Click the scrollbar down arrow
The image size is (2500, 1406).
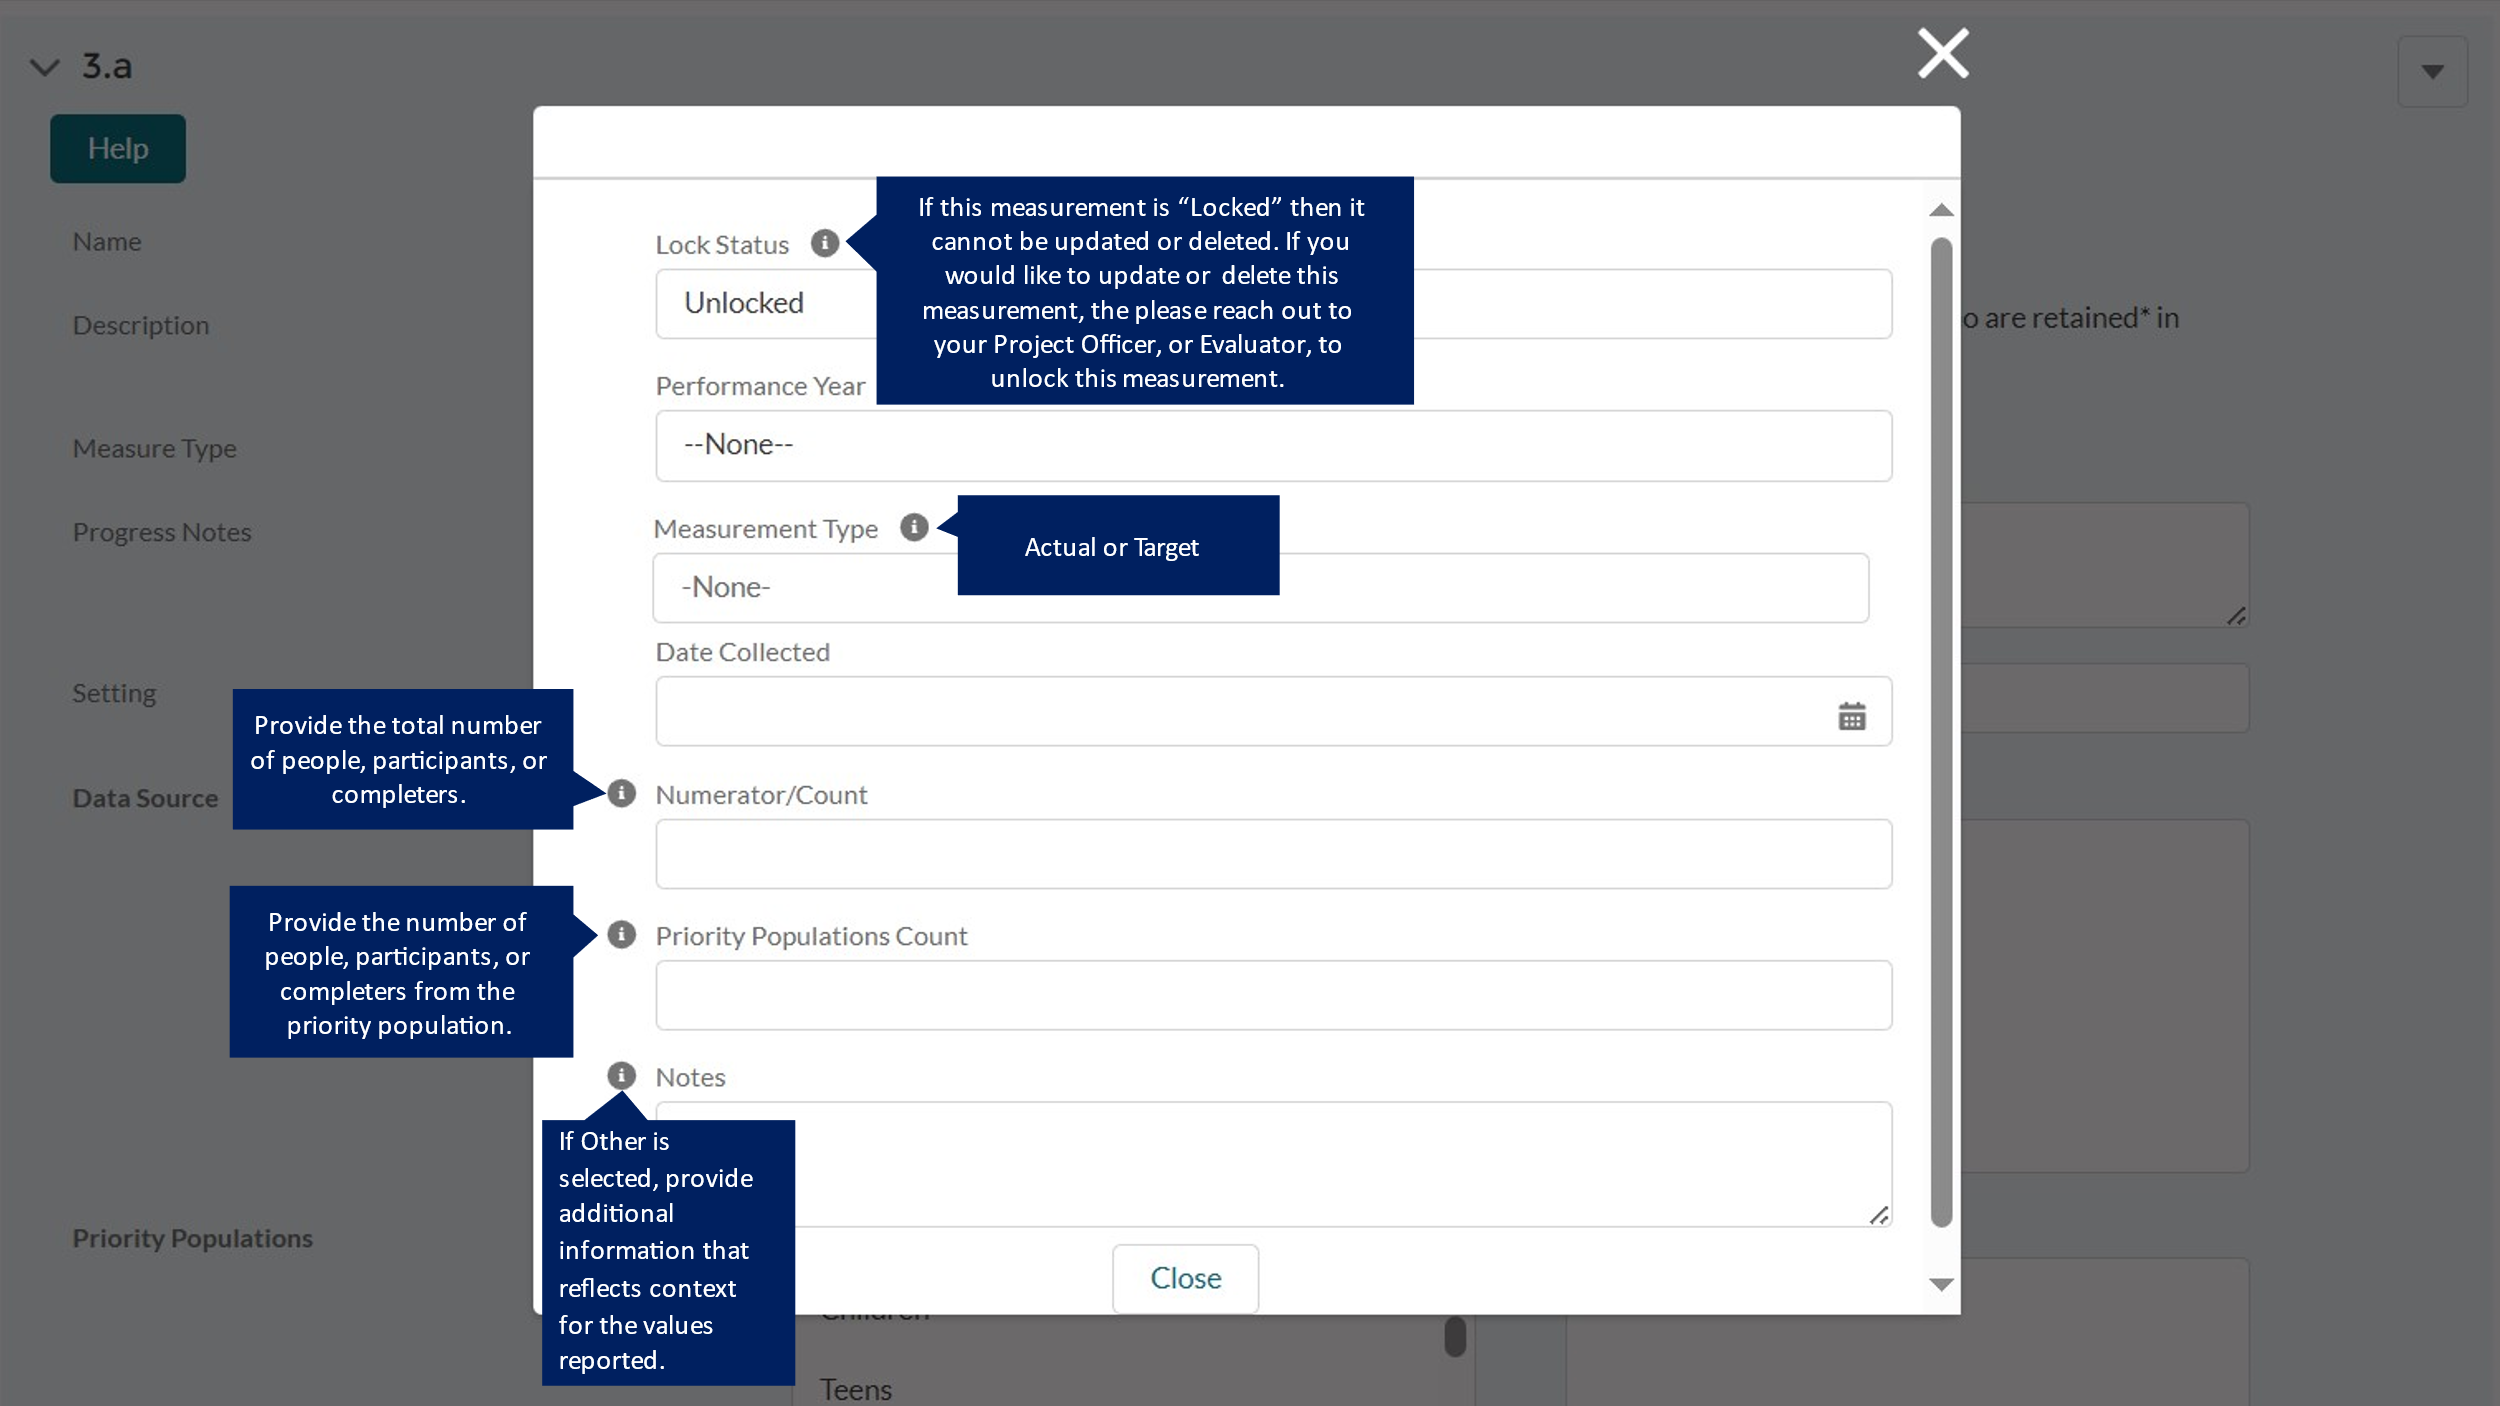pyautogui.click(x=1941, y=1285)
